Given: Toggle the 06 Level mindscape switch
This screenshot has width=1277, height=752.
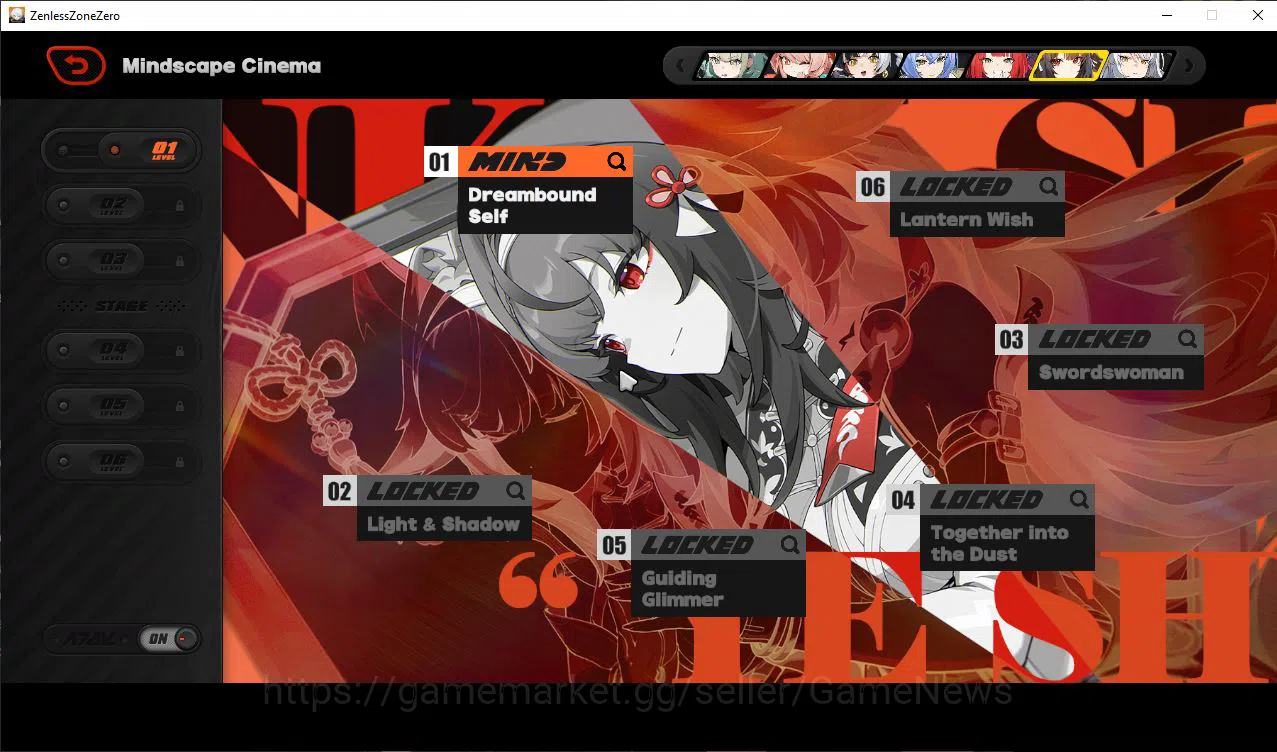Looking at the screenshot, I should click(x=121, y=462).
